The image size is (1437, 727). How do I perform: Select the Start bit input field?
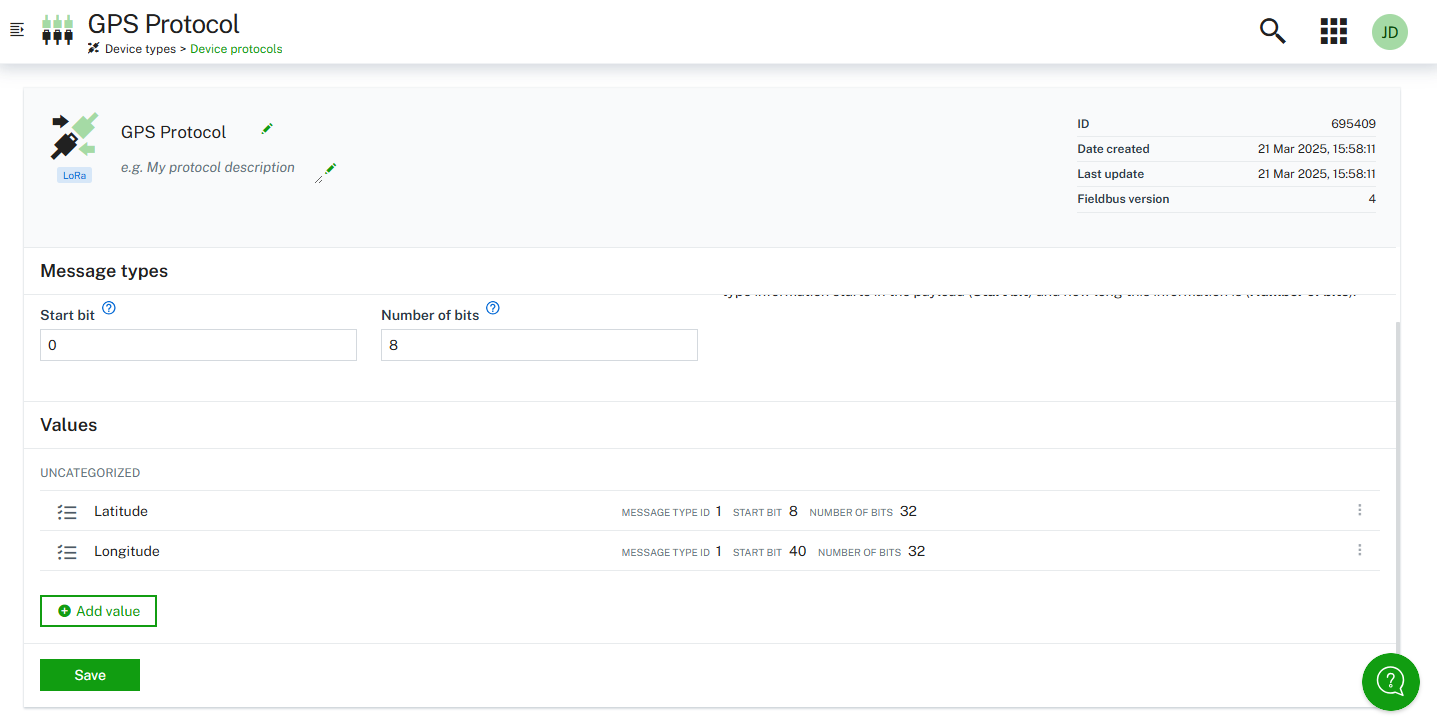[x=197, y=344]
